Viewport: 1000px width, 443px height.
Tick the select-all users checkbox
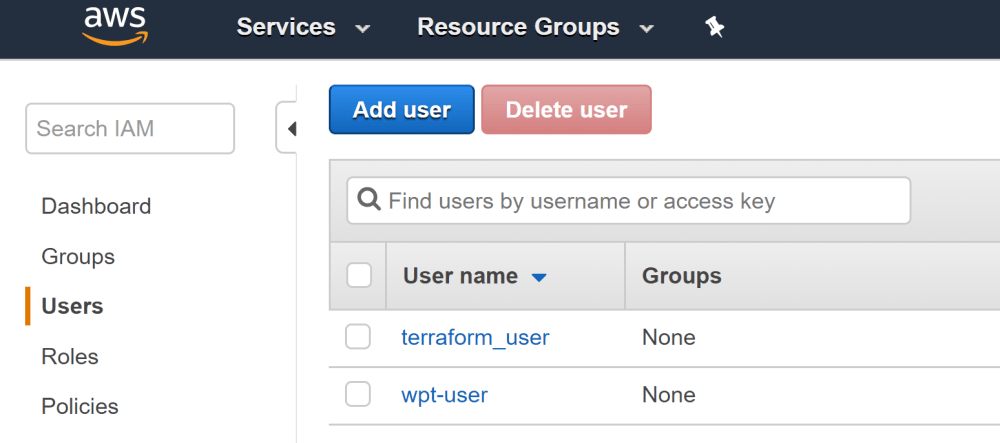click(x=359, y=276)
